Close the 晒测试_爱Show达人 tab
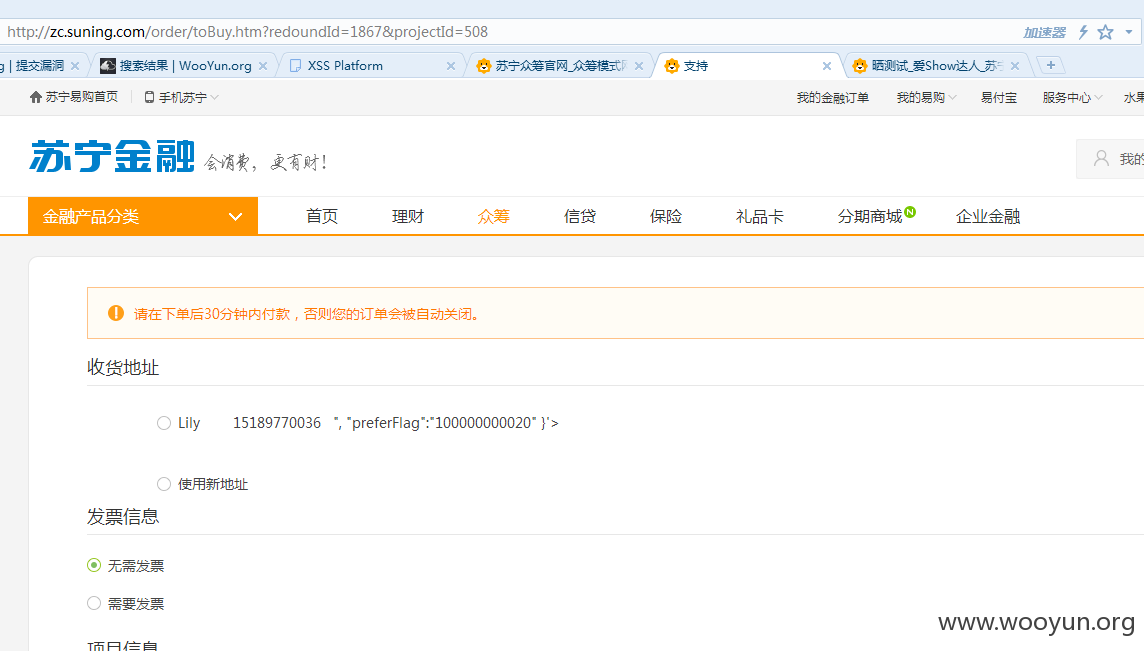Viewport: 1144px width, 651px height. (1015, 66)
